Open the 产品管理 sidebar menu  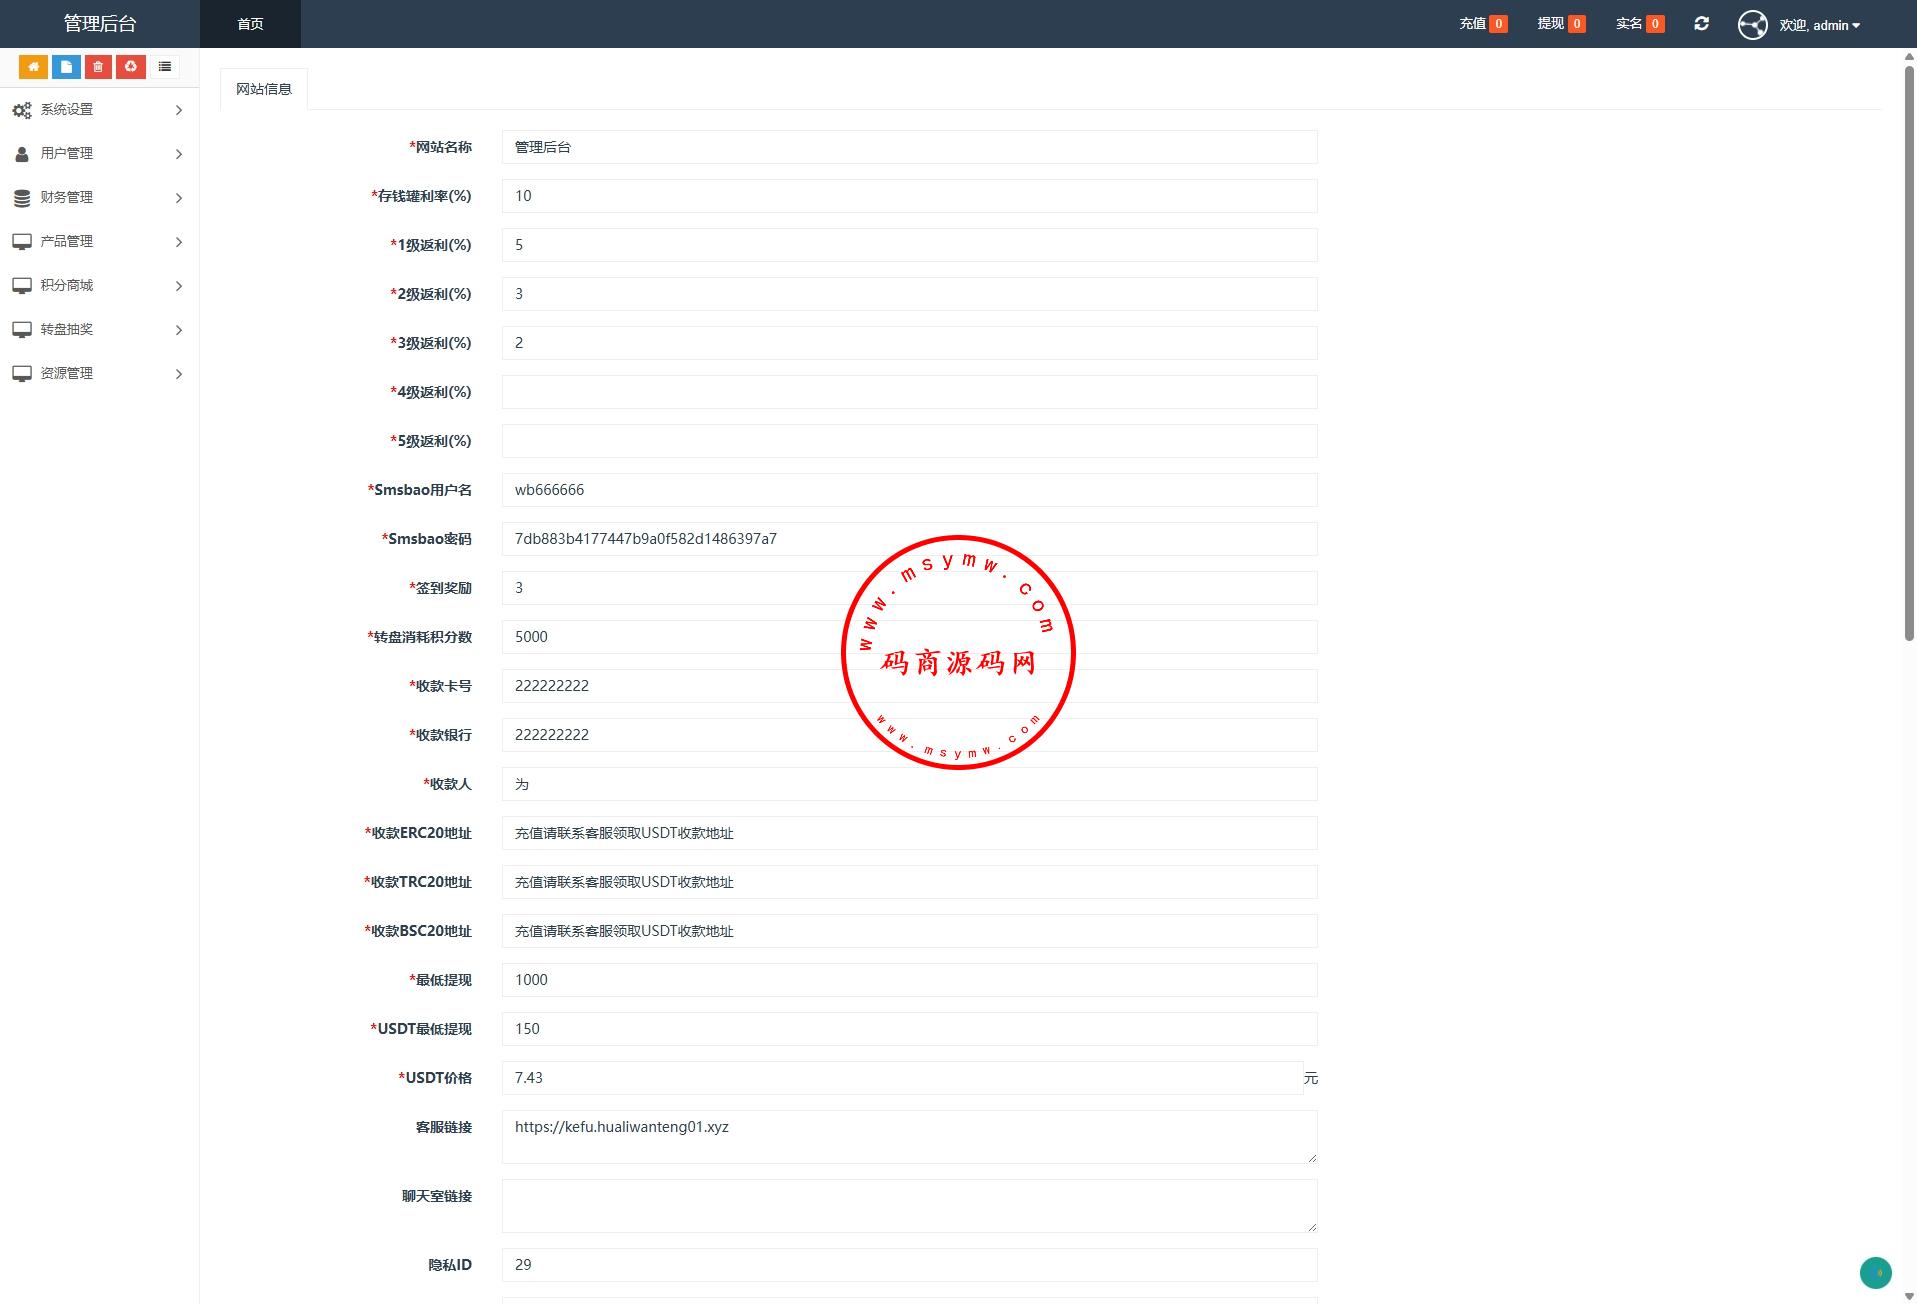(99, 242)
